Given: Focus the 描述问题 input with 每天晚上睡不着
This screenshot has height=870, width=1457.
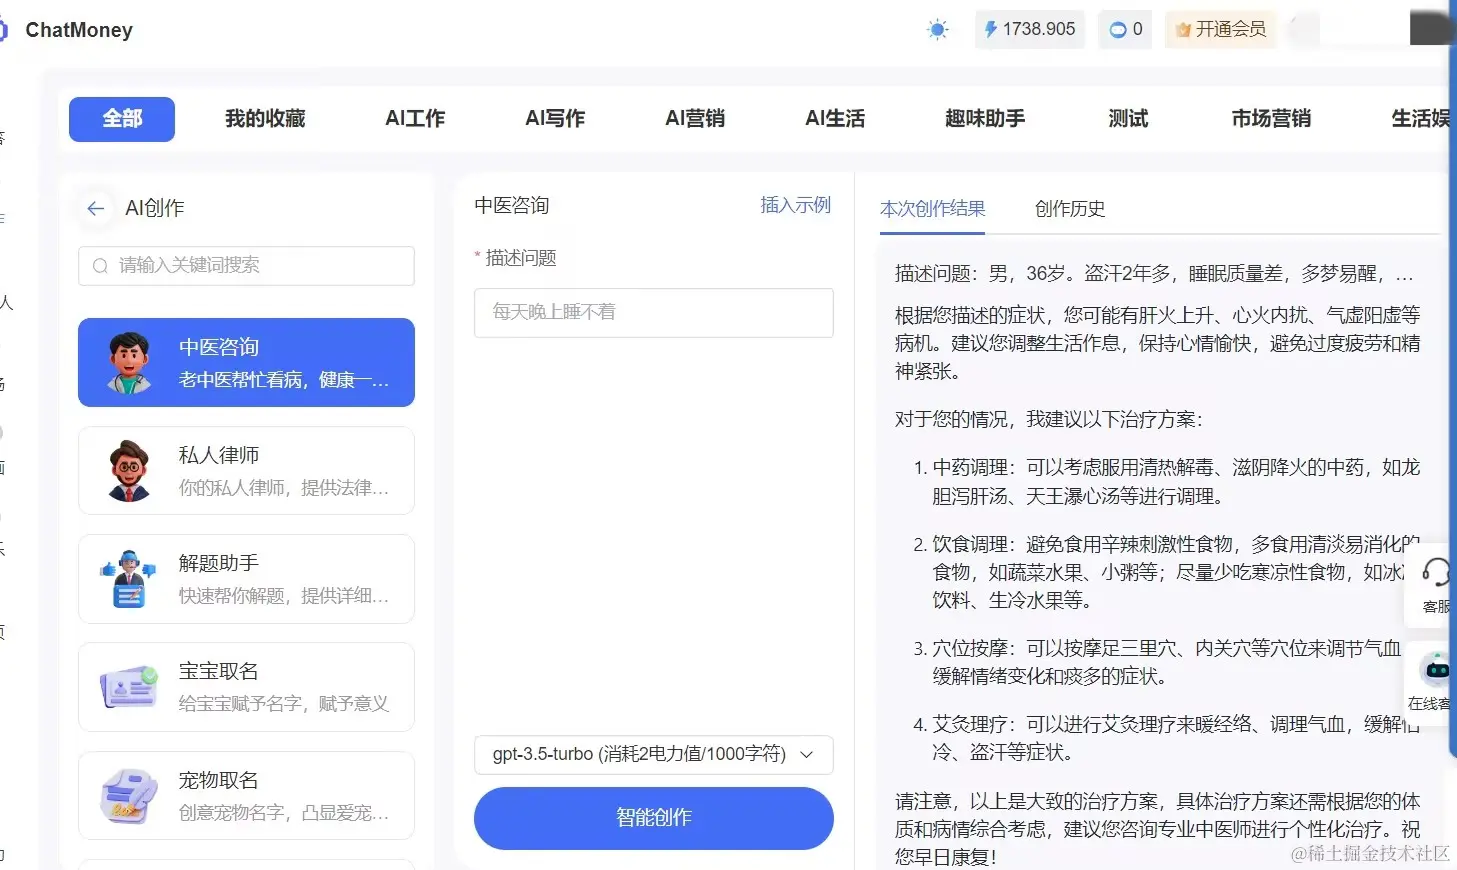Looking at the screenshot, I should coord(654,313).
